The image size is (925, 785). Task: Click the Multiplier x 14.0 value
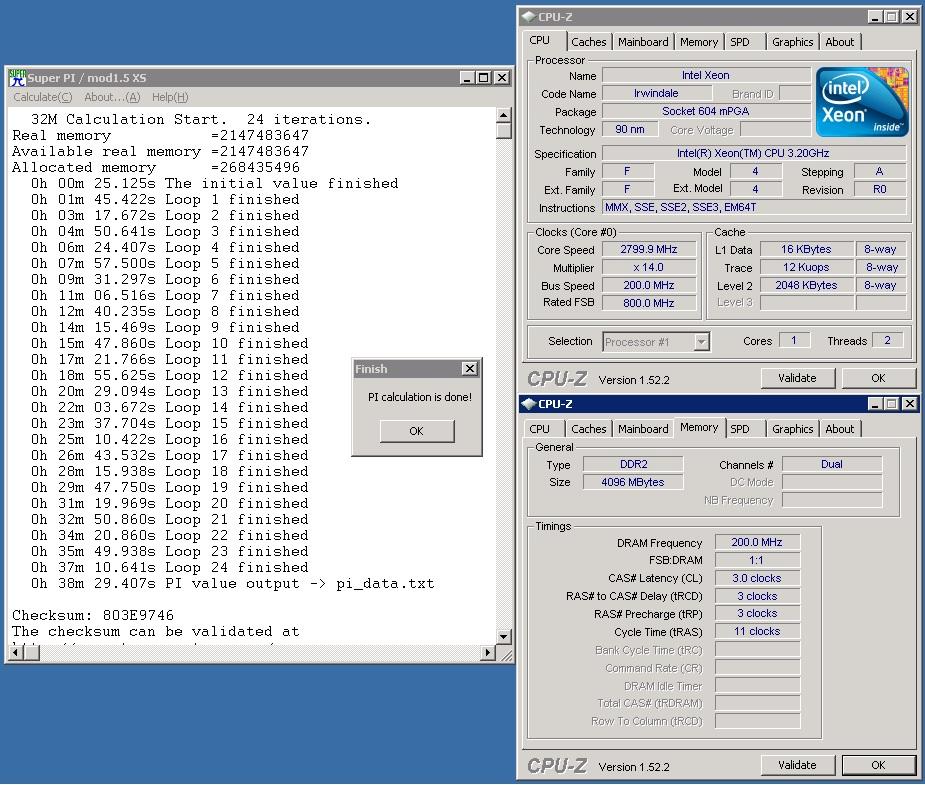pos(649,267)
